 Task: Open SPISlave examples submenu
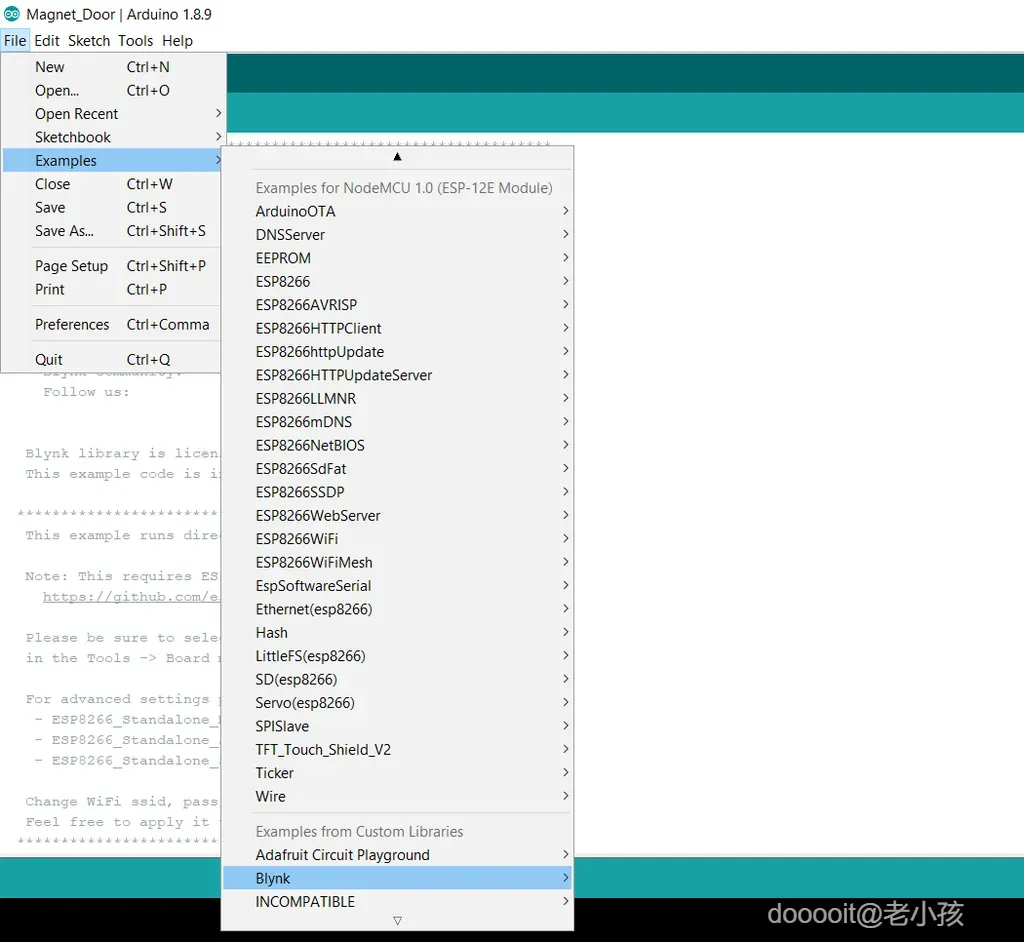[397, 726]
